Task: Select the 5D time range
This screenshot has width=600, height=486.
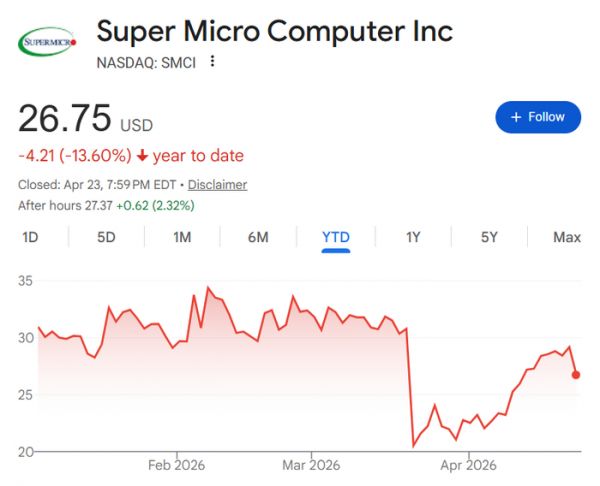Action: pos(106,237)
